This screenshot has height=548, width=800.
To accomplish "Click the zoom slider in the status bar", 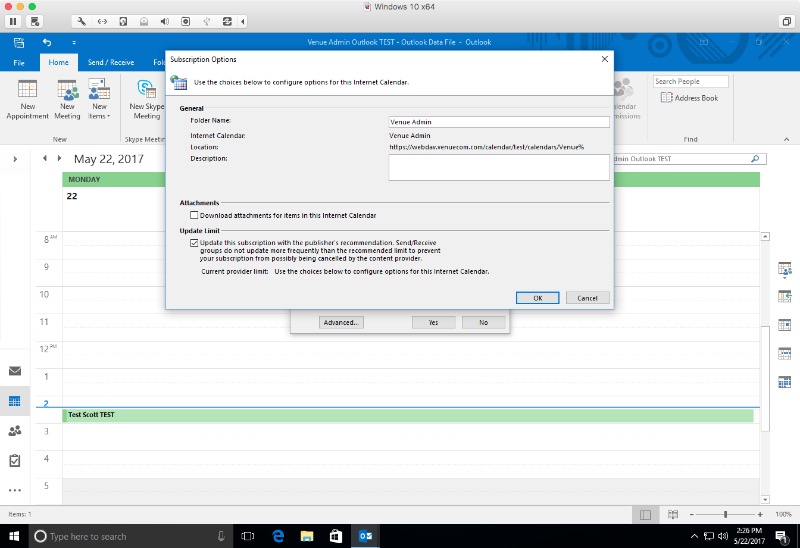I will pyautogui.click(x=725, y=514).
